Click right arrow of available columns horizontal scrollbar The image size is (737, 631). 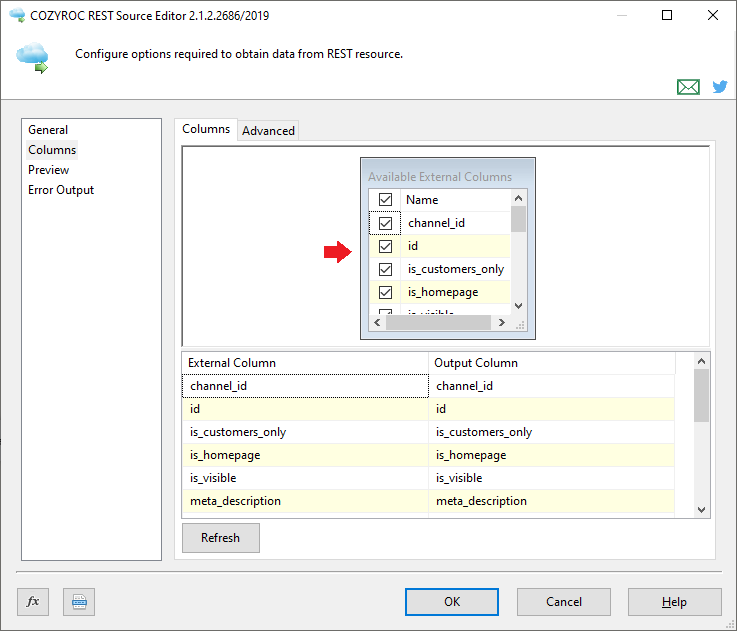pos(502,323)
